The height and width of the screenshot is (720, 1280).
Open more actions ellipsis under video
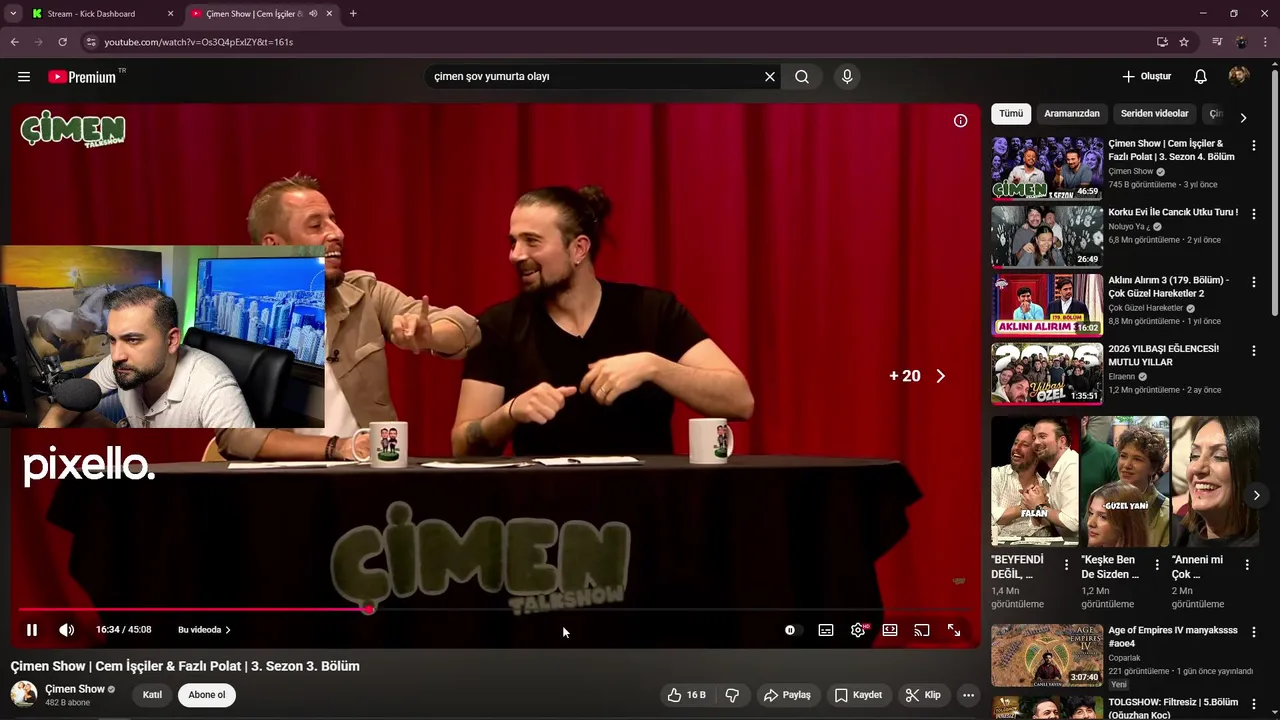pyautogui.click(x=968, y=695)
